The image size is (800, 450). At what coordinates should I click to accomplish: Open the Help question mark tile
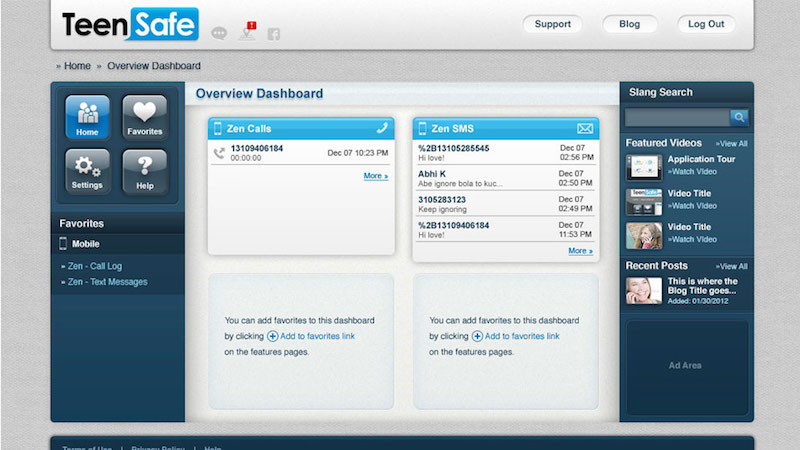(x=144, y=170)
